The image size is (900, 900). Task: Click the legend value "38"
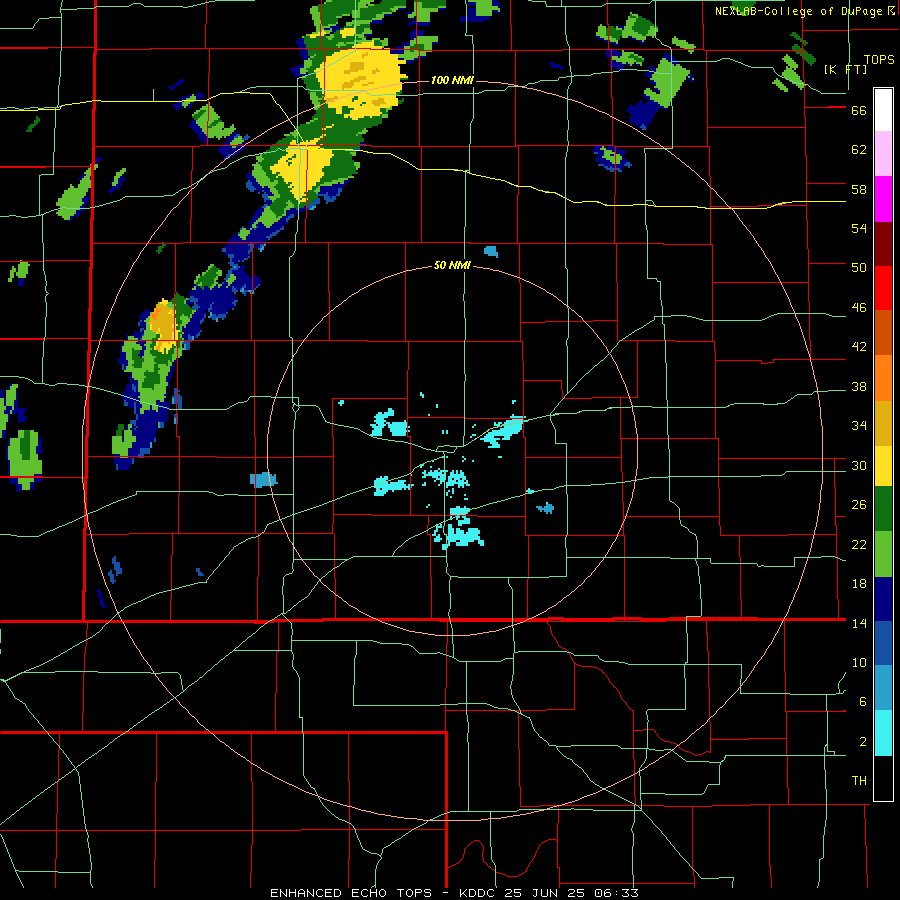tap(859, 386)
